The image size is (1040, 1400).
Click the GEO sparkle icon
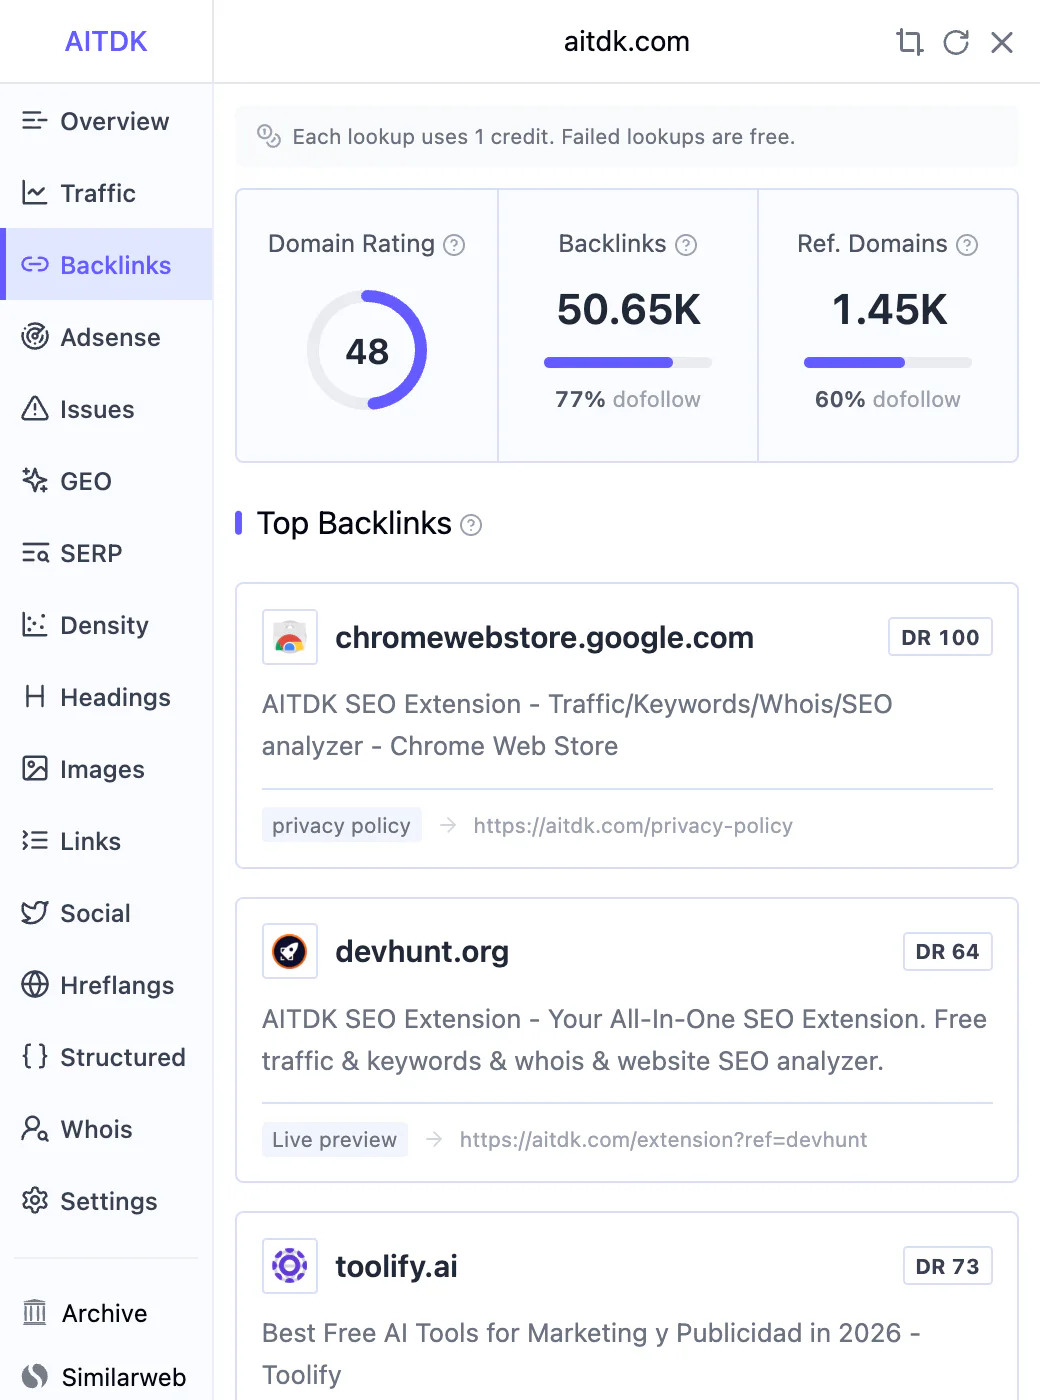(x=35, y=481)
